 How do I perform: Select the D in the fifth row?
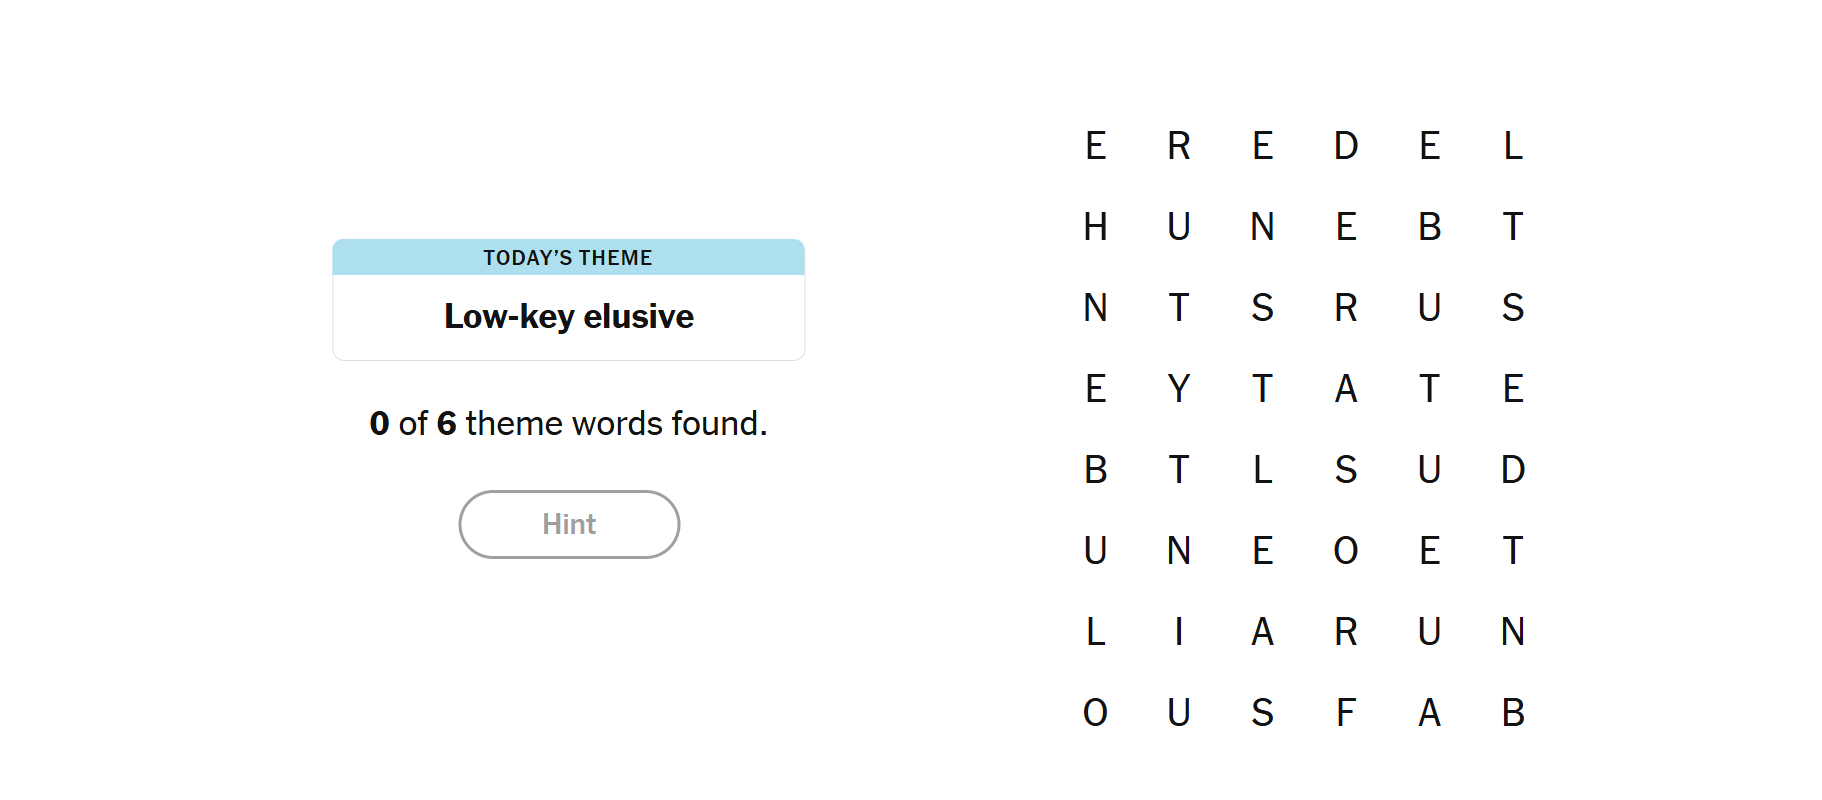[x=1513, y=469]
